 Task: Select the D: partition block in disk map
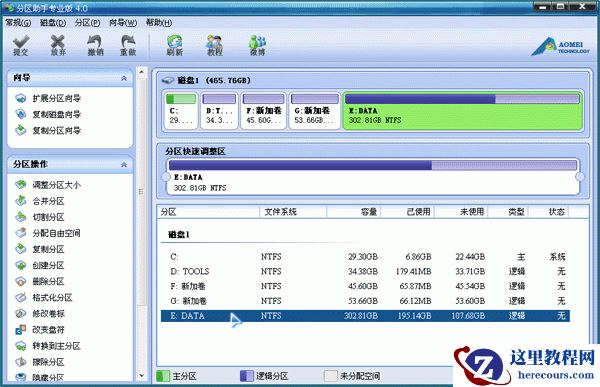[219, 110]
